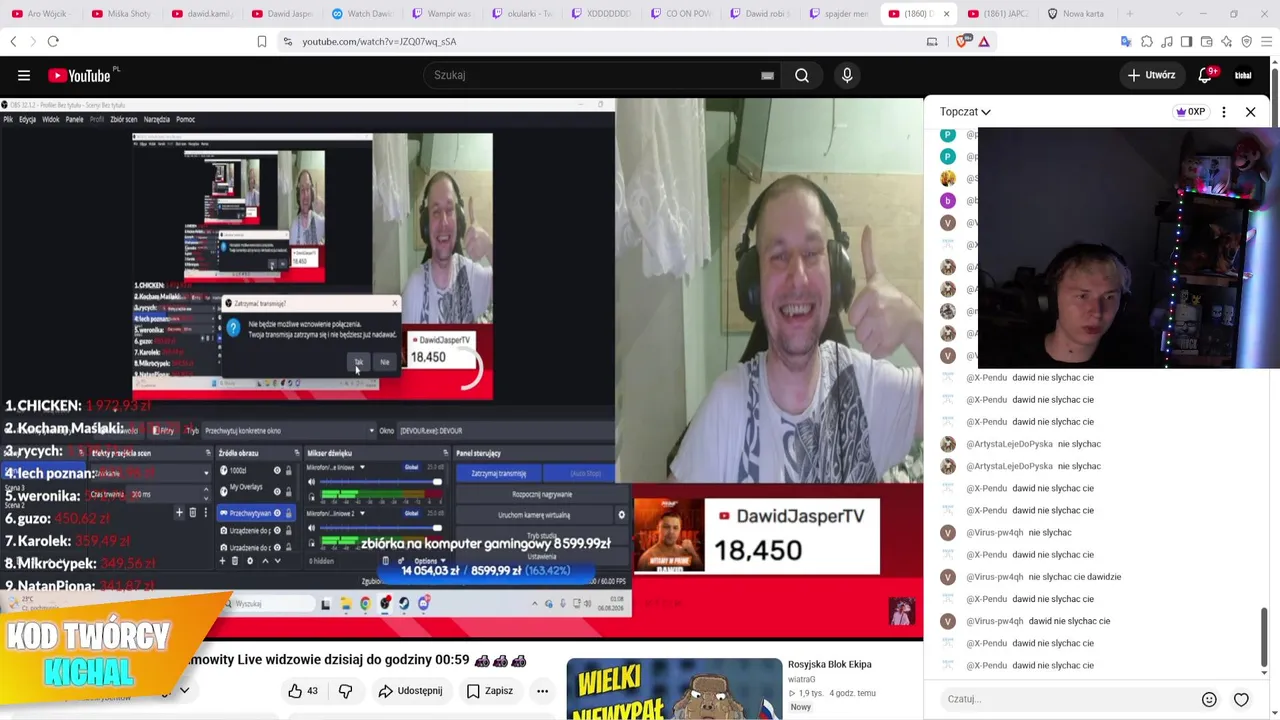This screenshot has height=720, width=1280.
Task: Switch to the Nowa karta tab
Action: [x=1076, y=14]
